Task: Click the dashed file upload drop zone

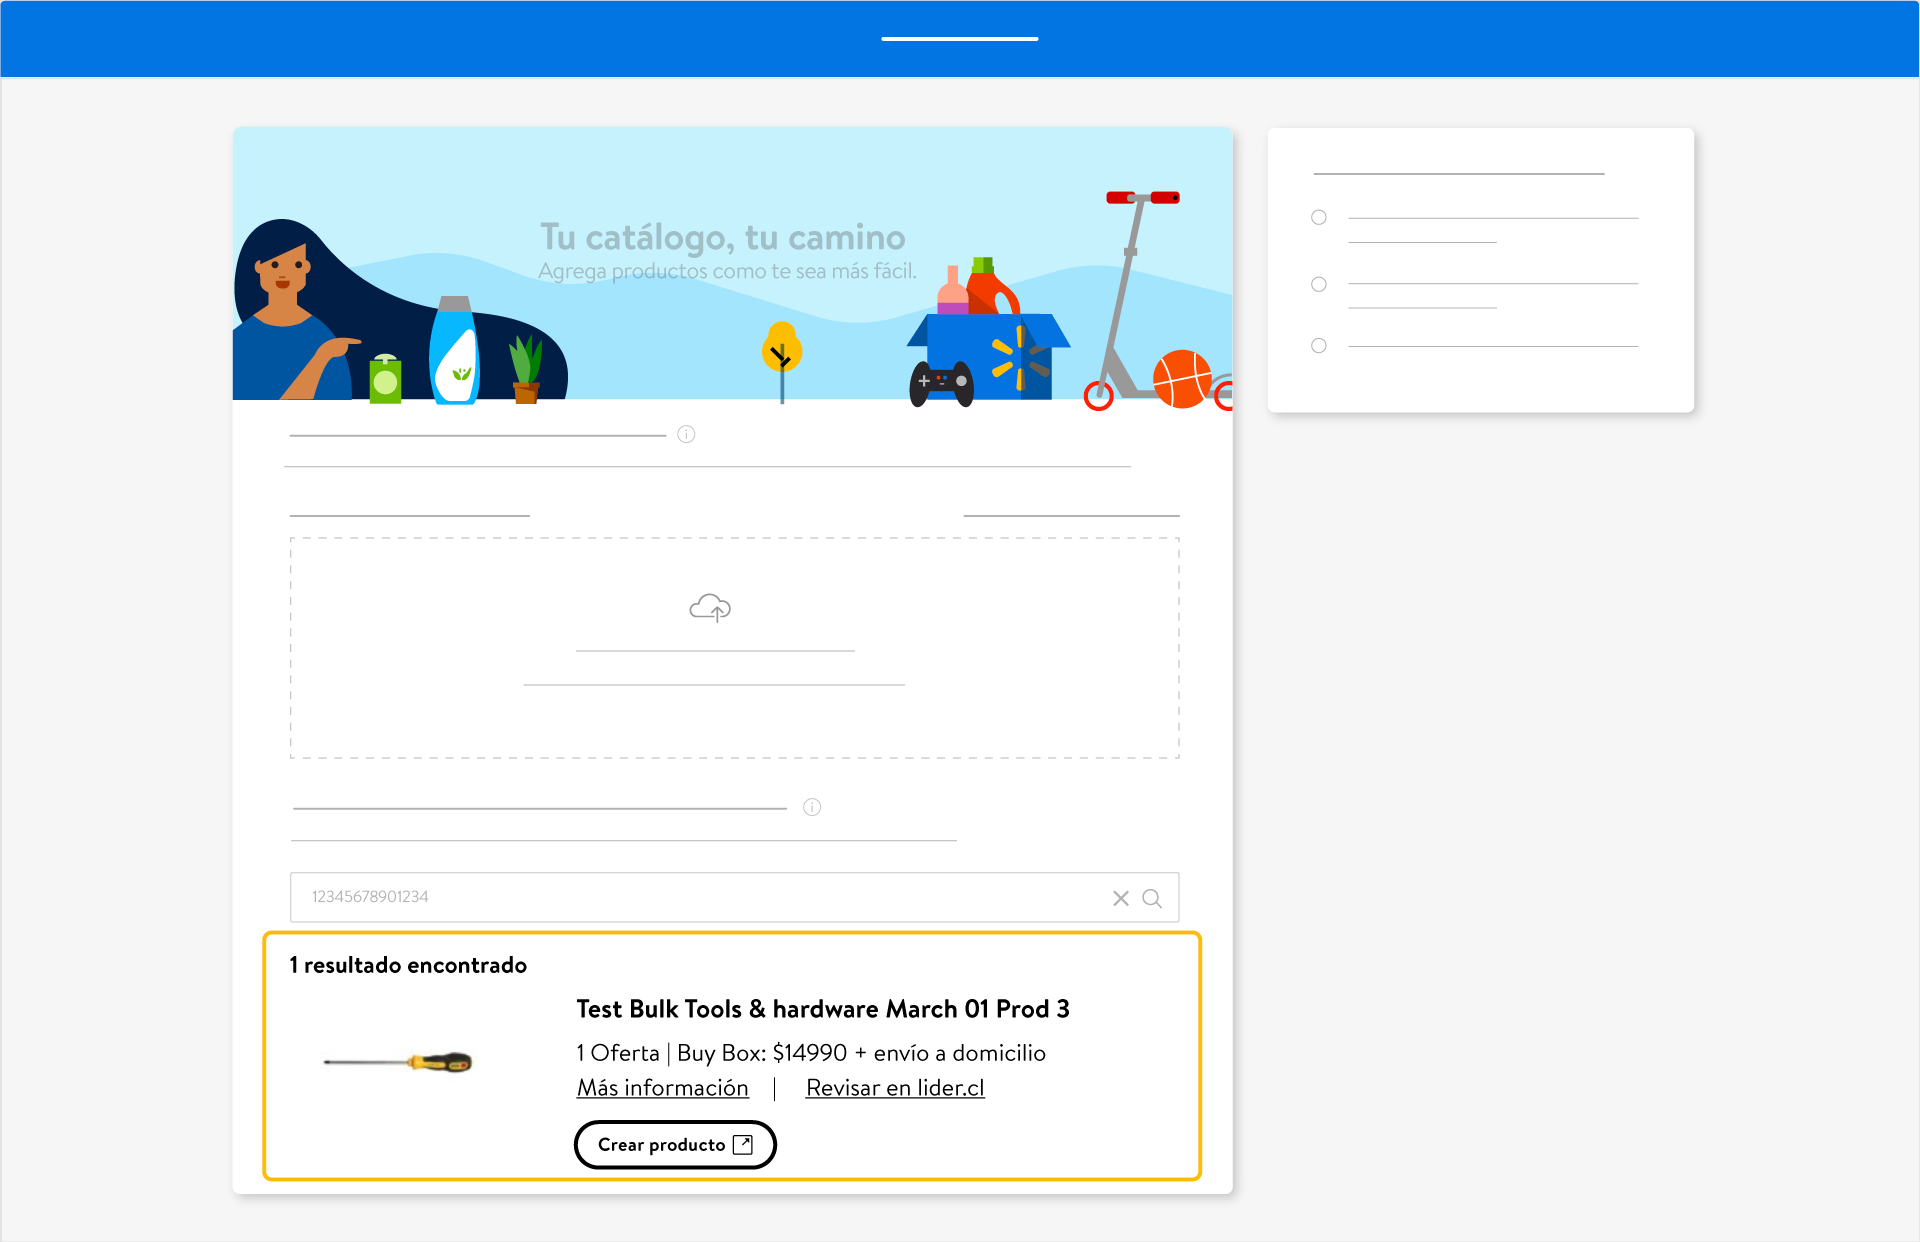Action: pos(735,648)
